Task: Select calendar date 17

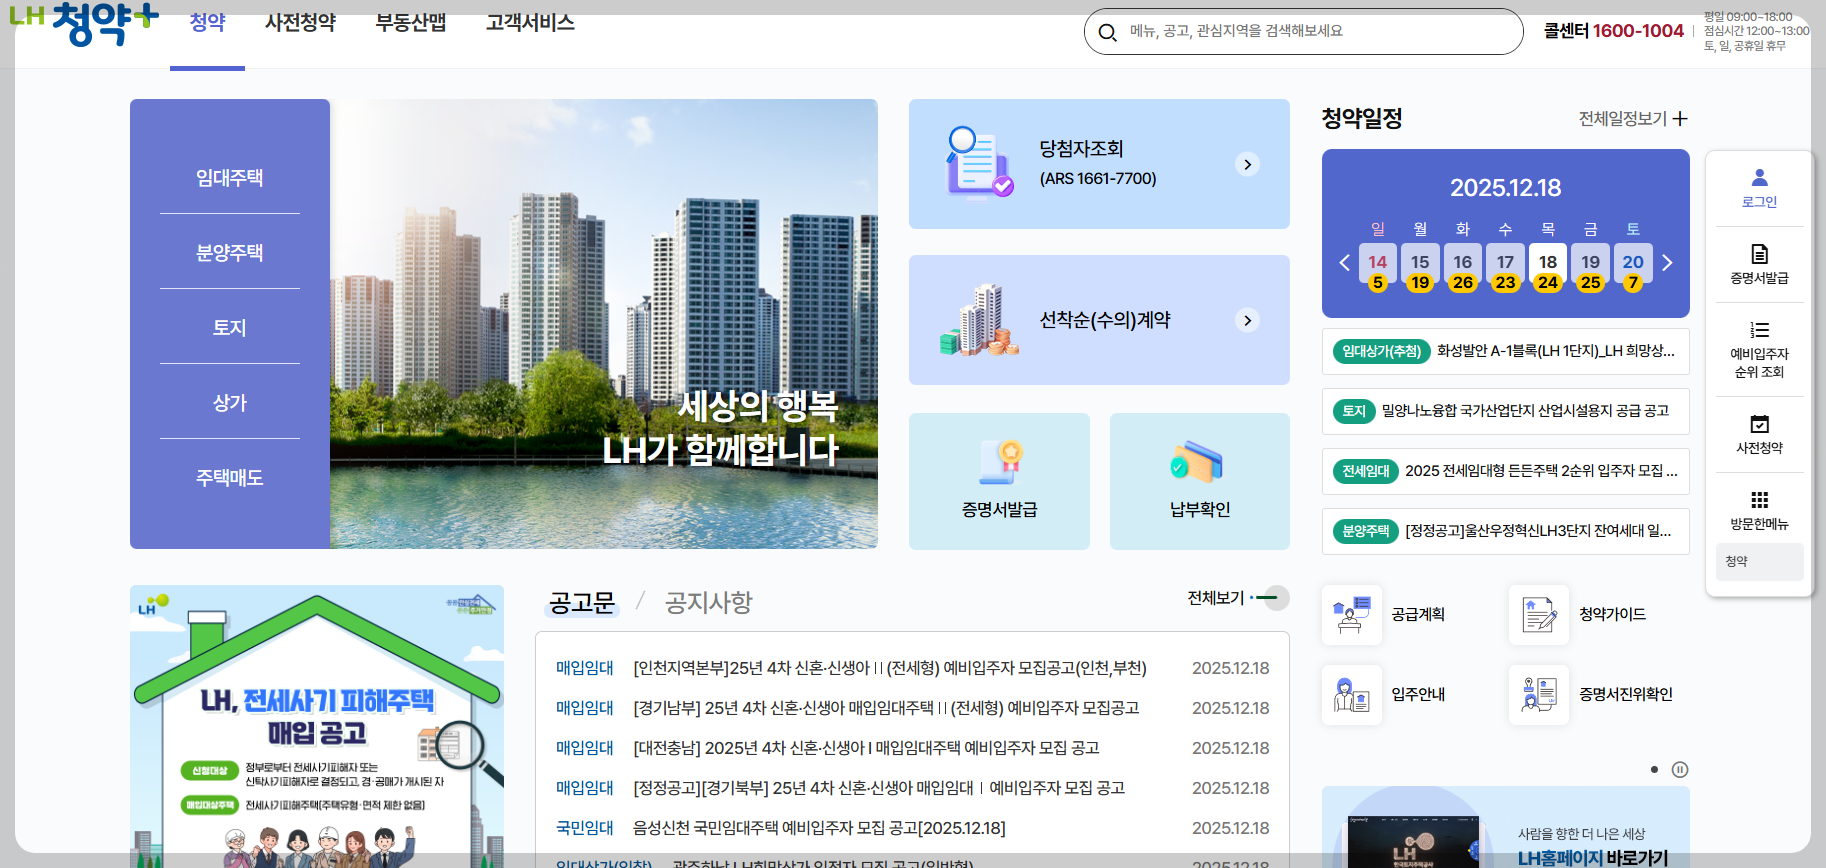Action: (1505, 262)
